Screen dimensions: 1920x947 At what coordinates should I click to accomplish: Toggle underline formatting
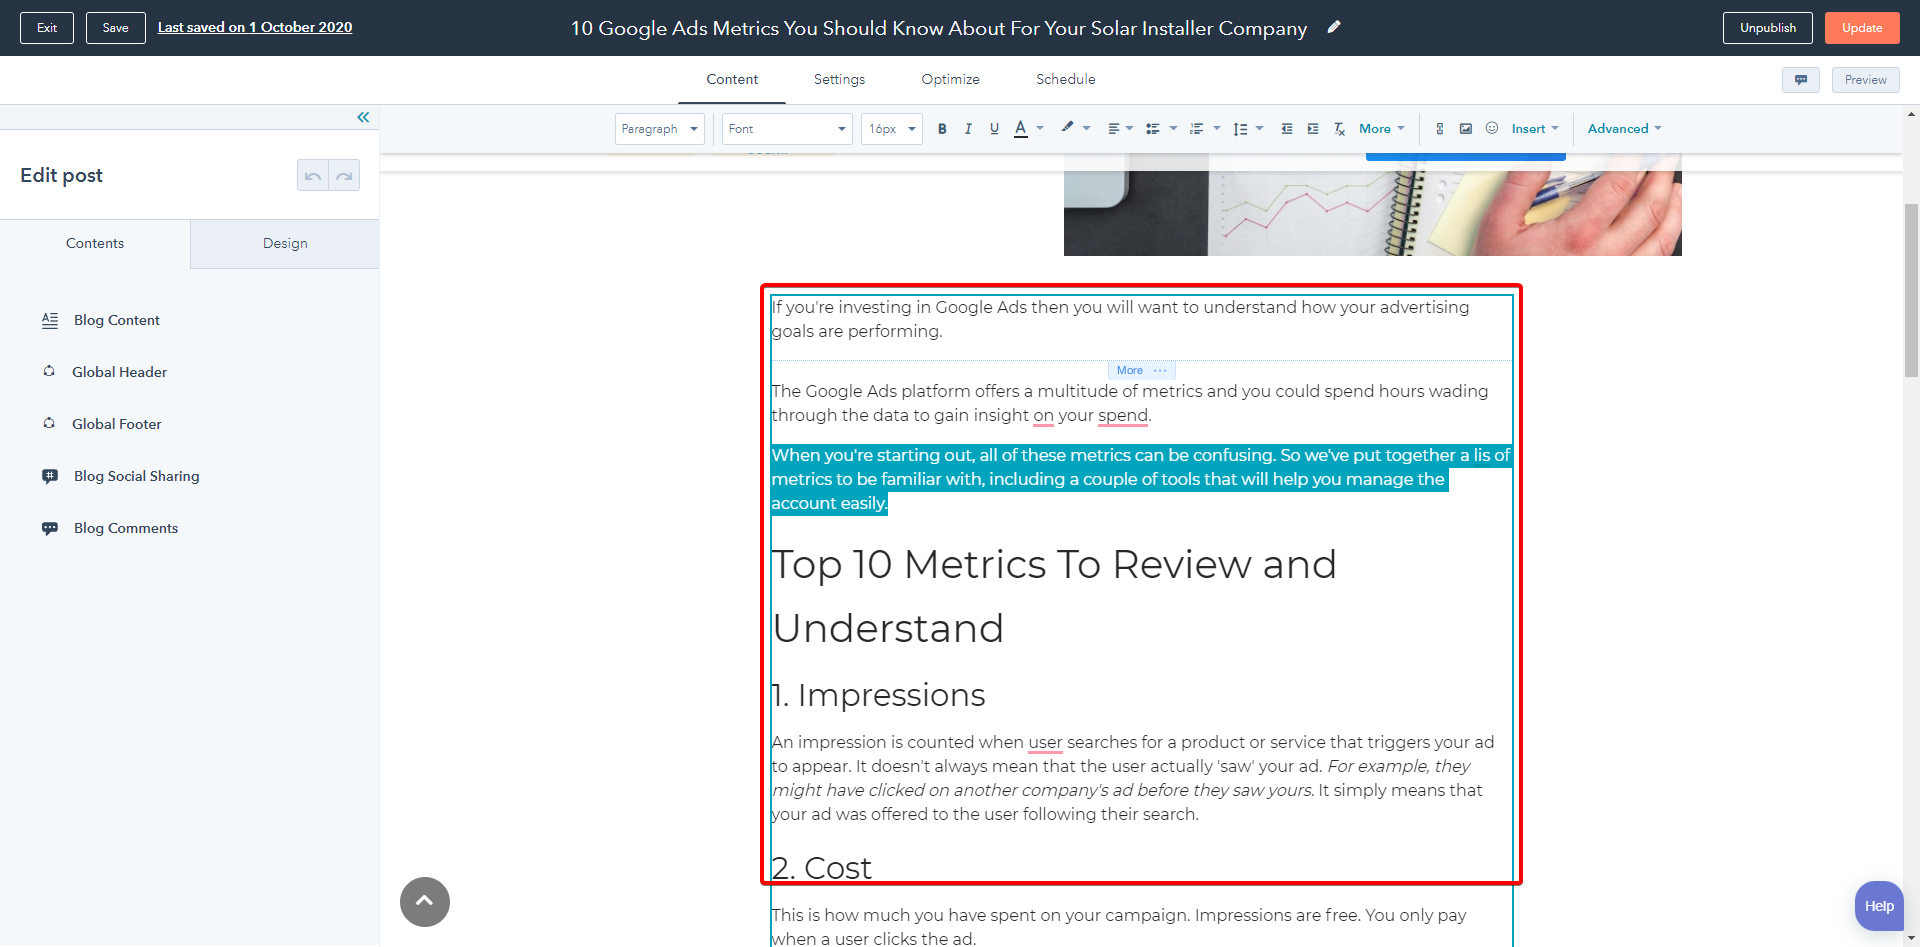pyautogui.click(x=994, y=129)
